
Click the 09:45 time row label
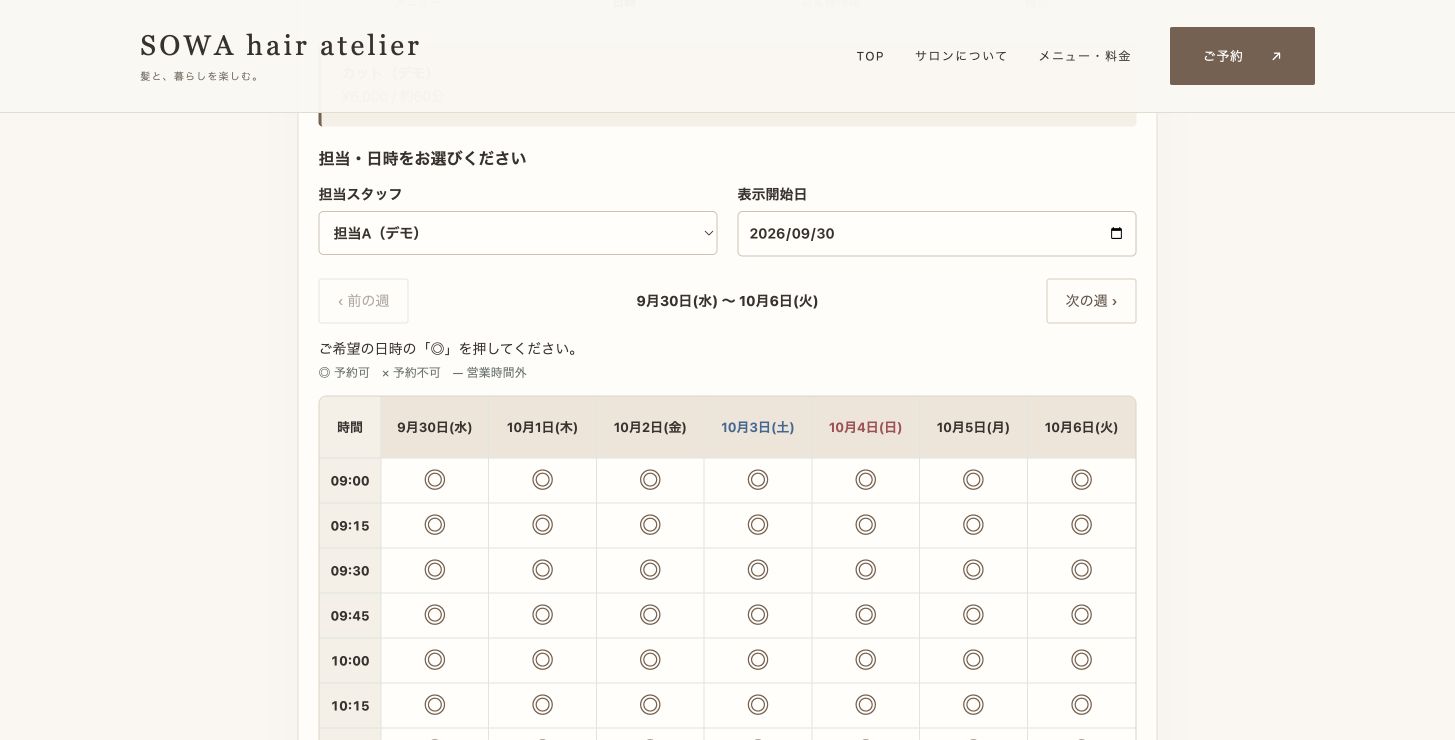click(350, 616)
